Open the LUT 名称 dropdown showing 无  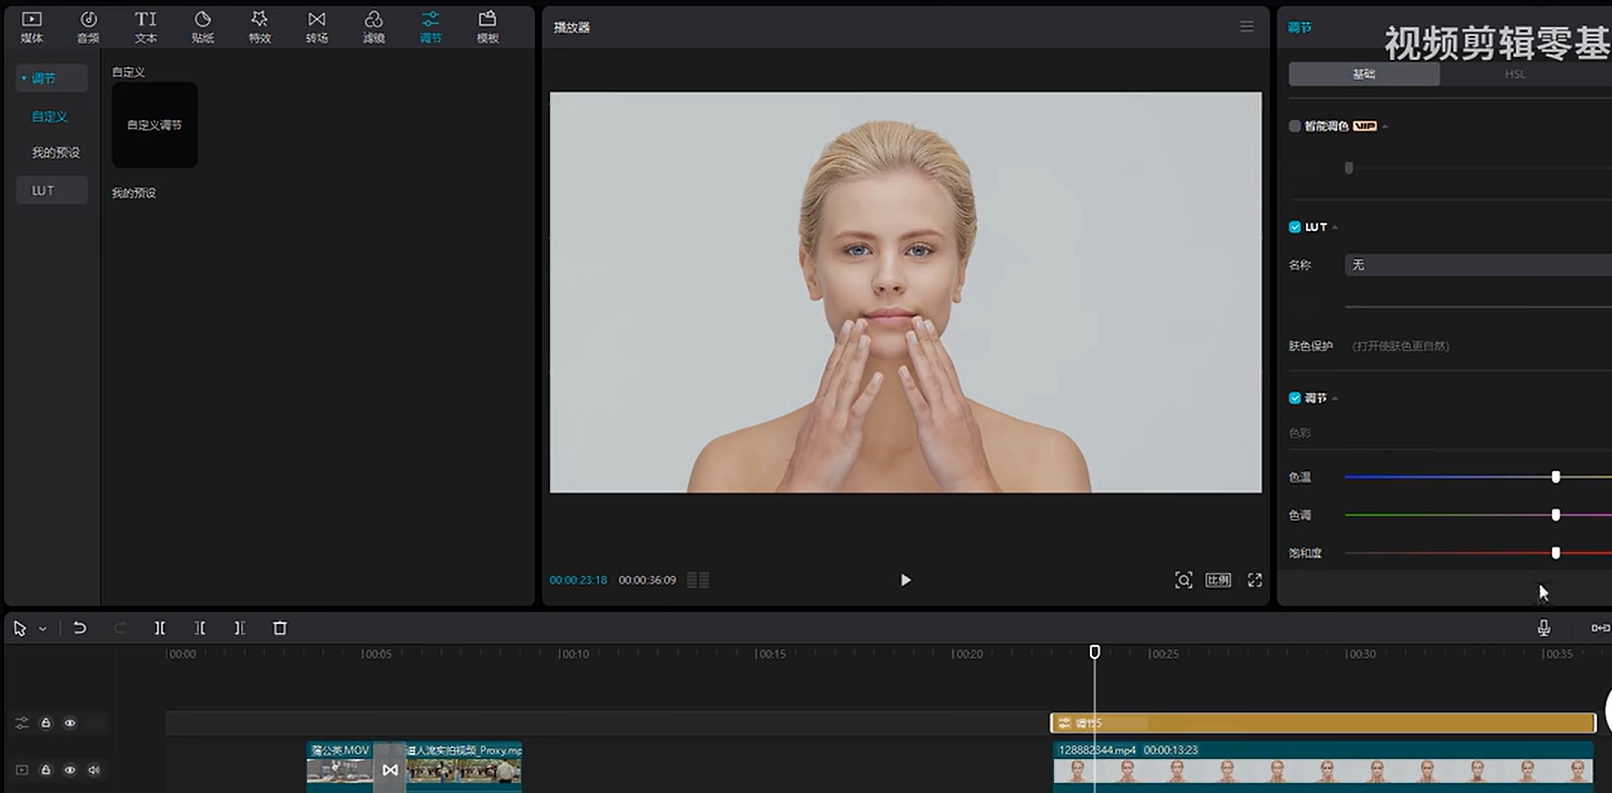[x=1476, y=265]
